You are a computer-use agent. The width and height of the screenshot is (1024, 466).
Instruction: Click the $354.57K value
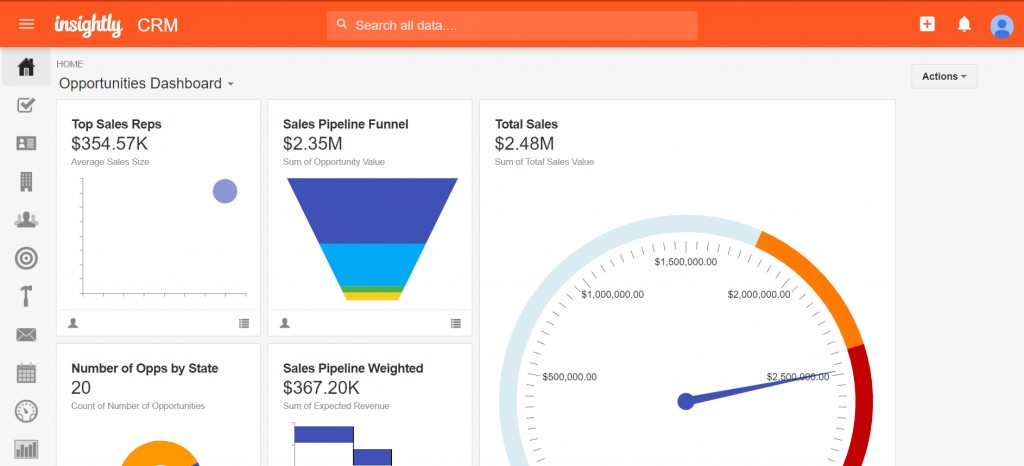(x=108, y=144)
